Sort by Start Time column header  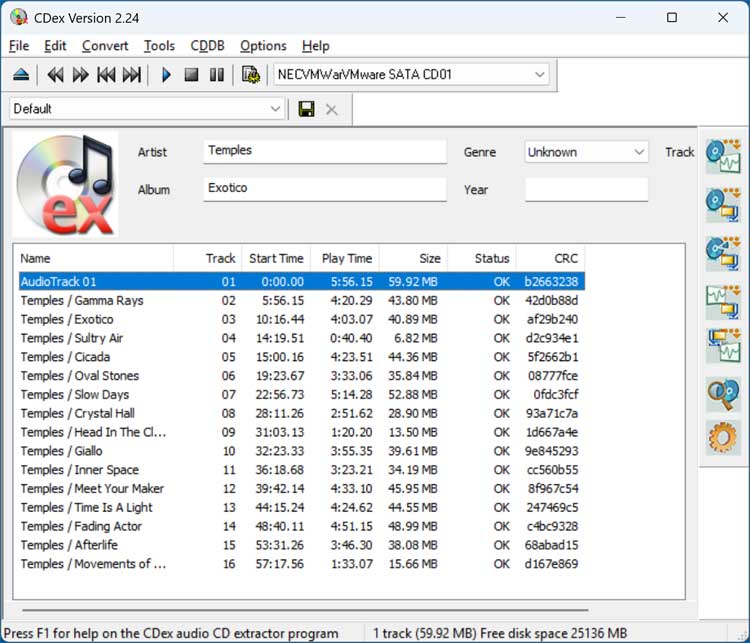click(x=276, y=258)
